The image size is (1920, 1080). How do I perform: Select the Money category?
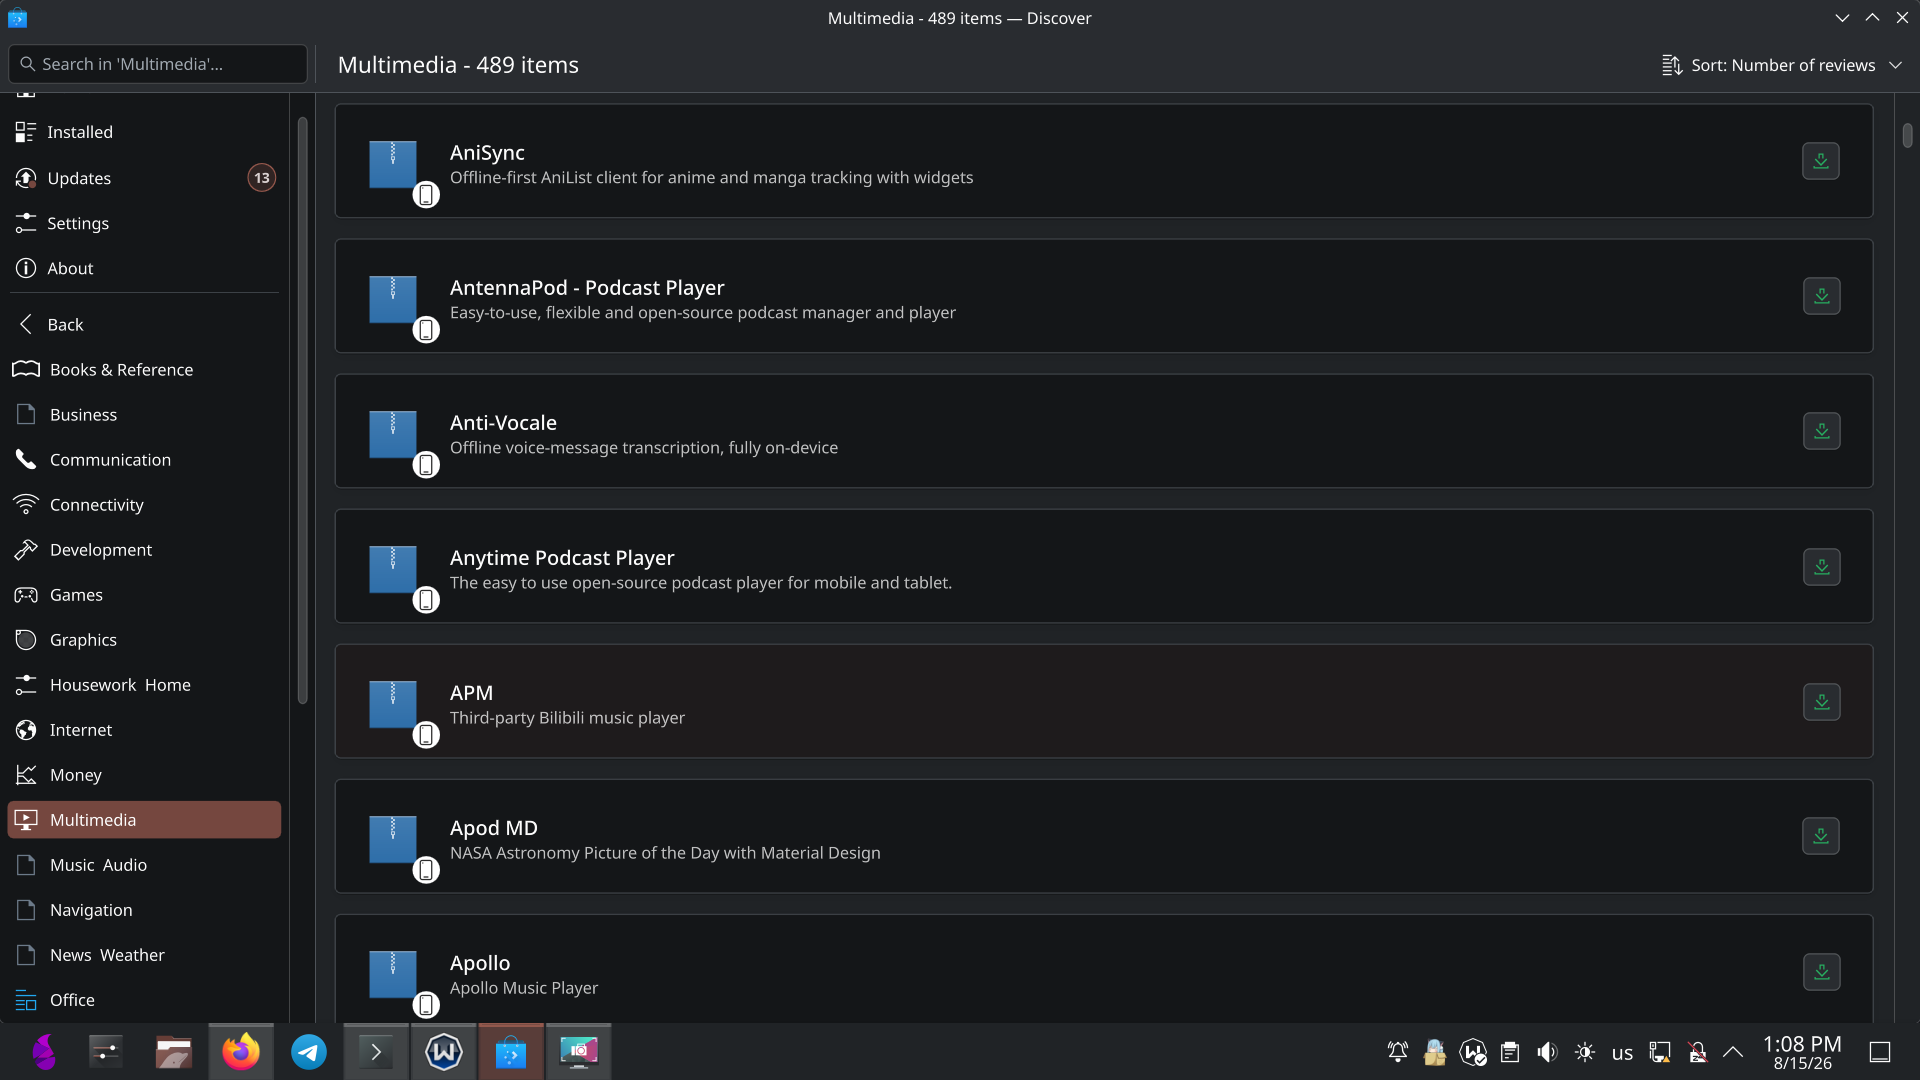[x=144, y=774]
